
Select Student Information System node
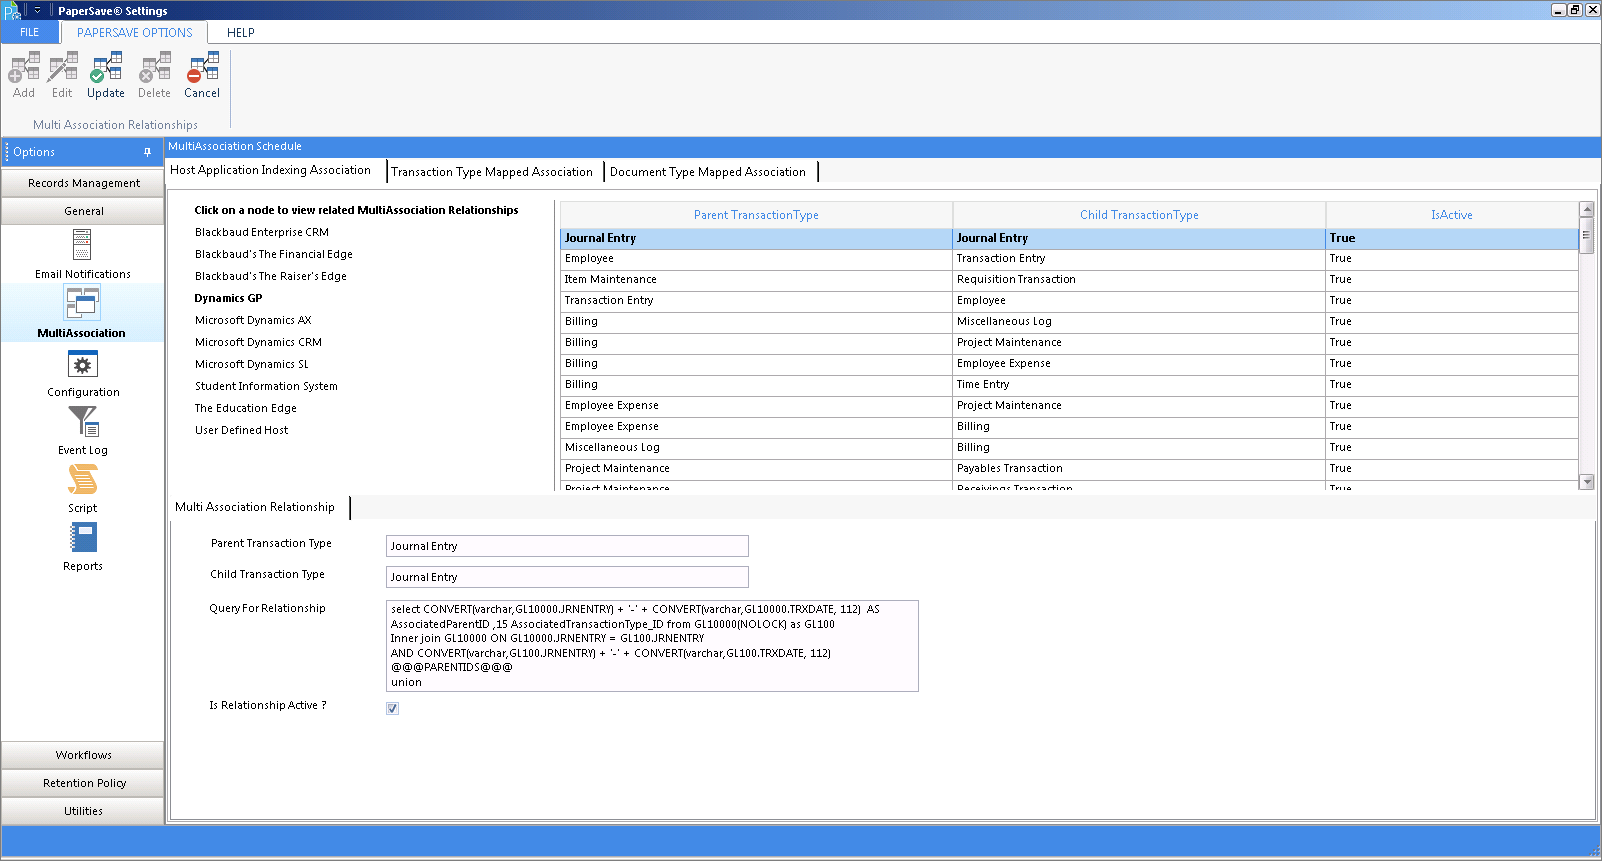[x=266, y=386]
